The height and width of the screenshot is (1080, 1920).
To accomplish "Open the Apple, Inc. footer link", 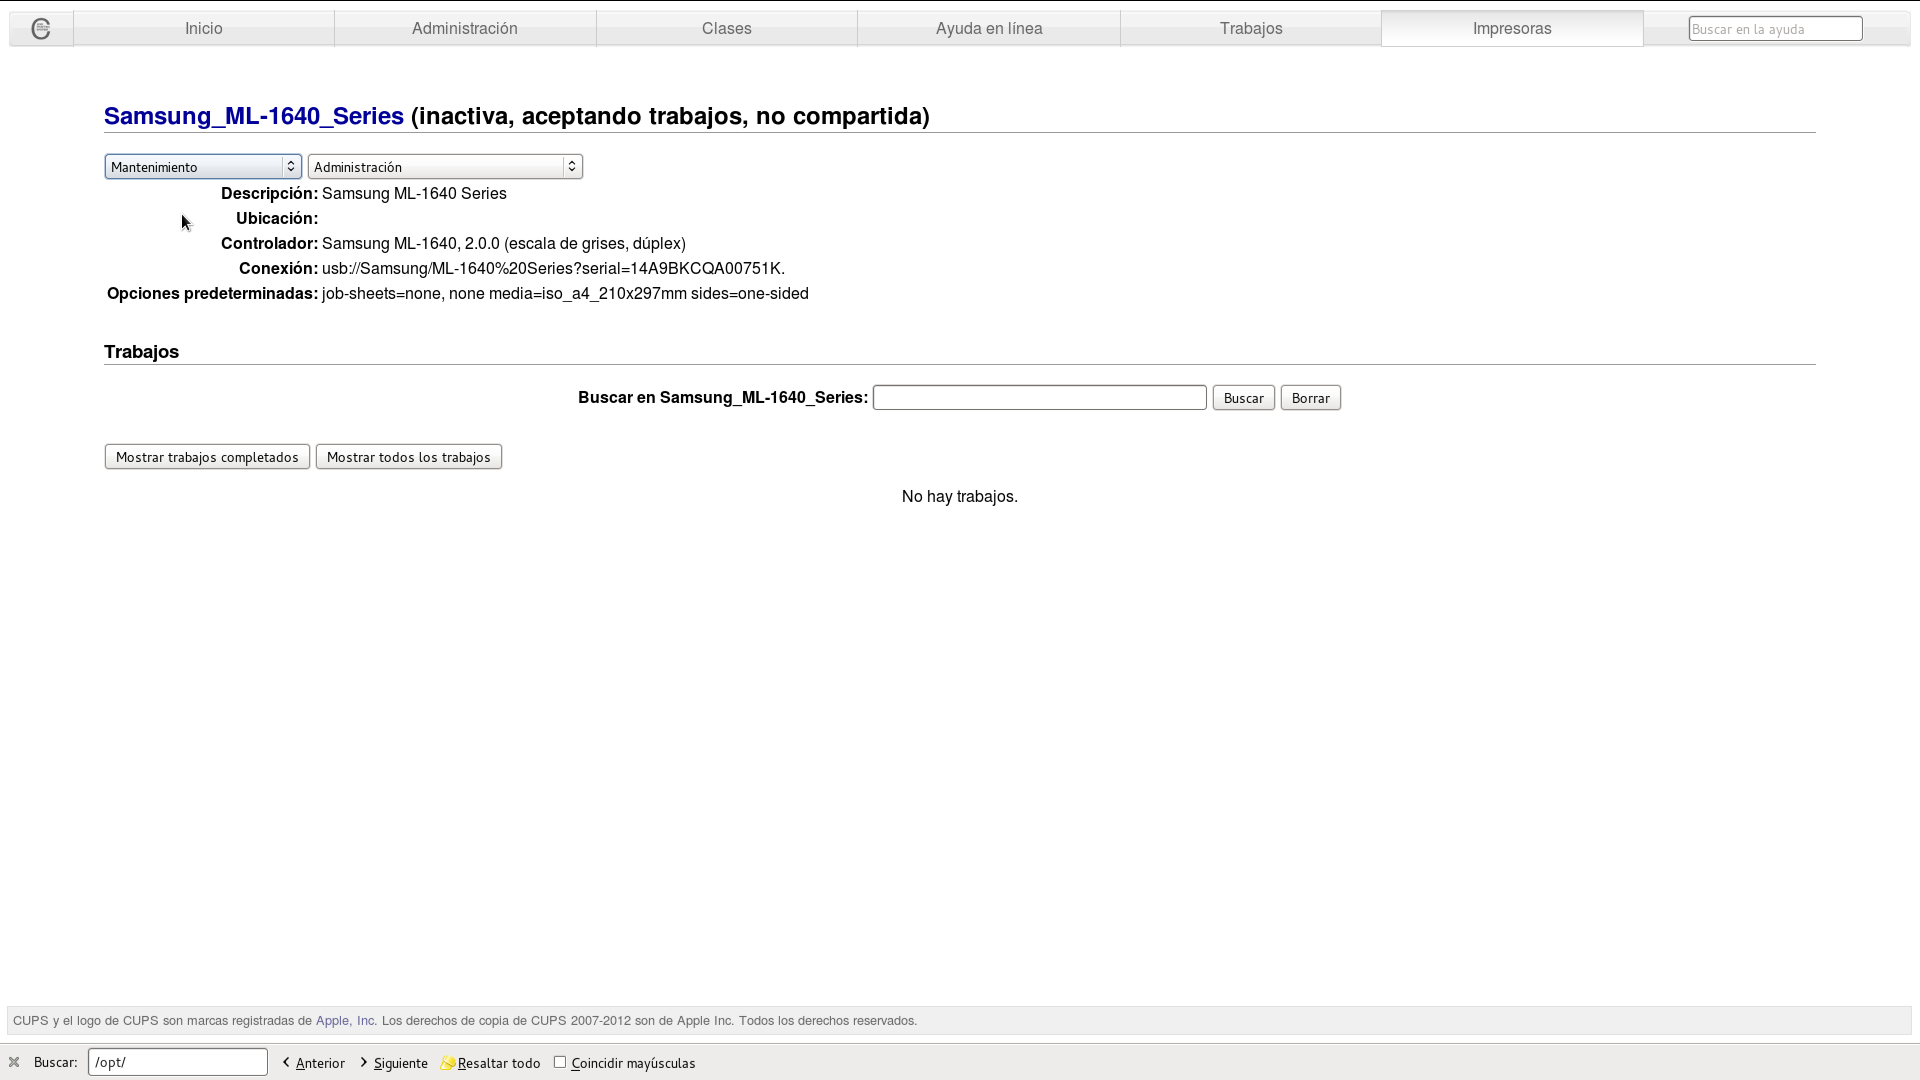I will click(x=346, y=1021).
